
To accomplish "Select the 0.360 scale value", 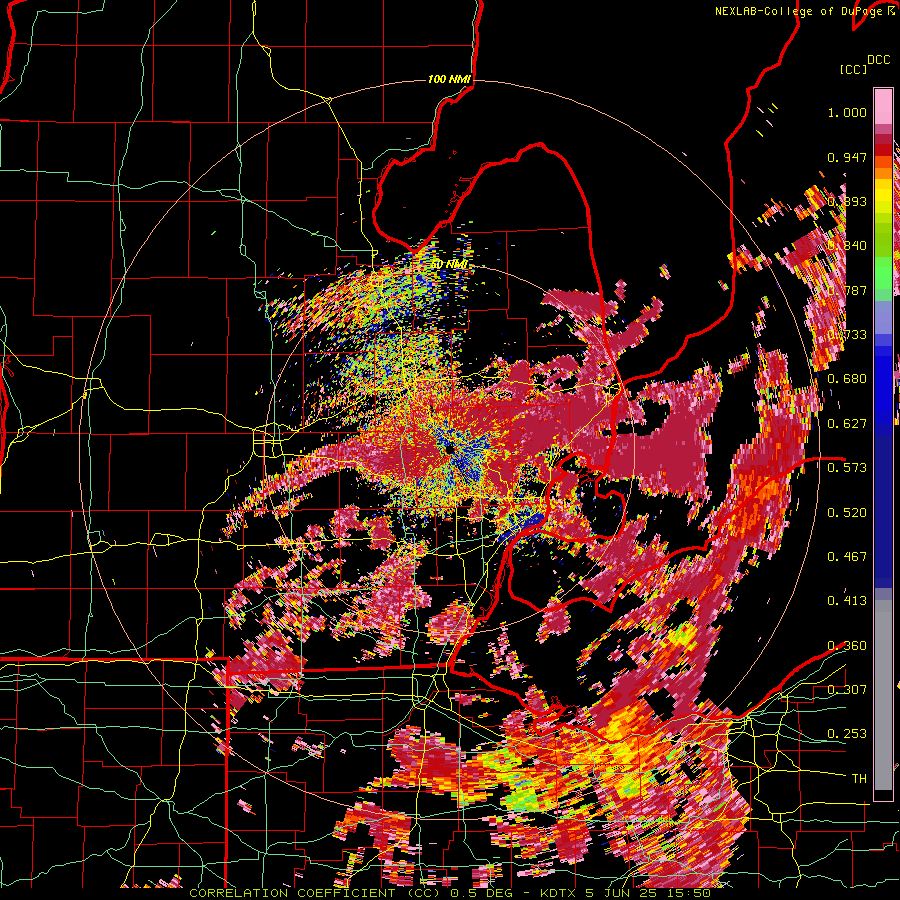I will 847,646.
